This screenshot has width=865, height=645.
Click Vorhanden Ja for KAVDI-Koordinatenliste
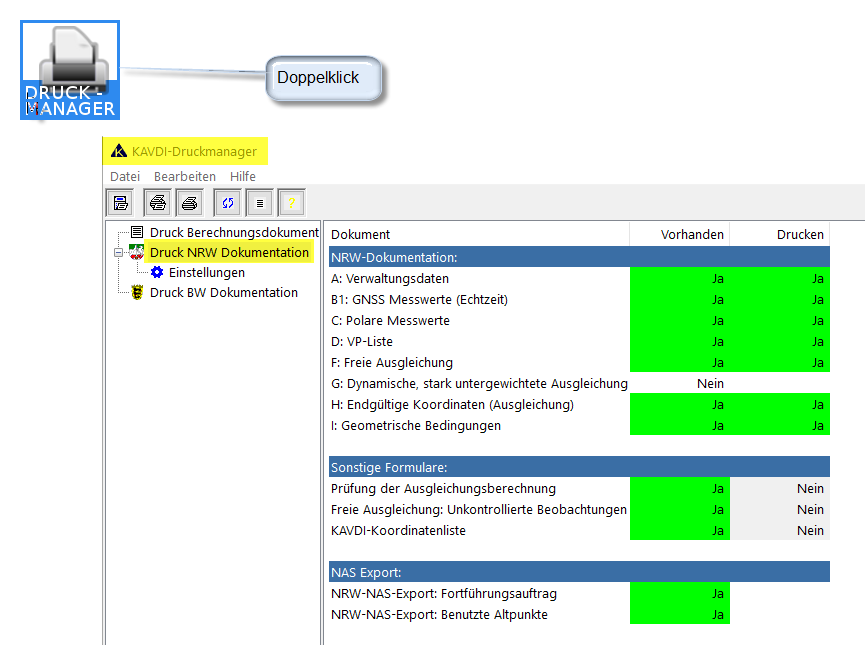point(680,530)
